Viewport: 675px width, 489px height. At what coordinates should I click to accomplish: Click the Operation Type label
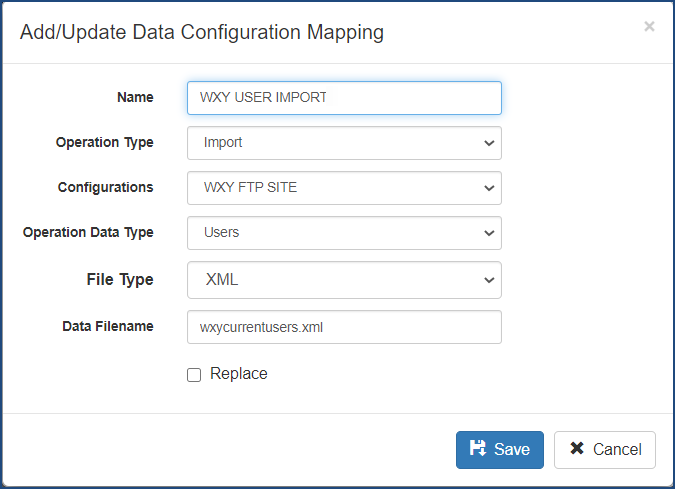coord(105,143)
